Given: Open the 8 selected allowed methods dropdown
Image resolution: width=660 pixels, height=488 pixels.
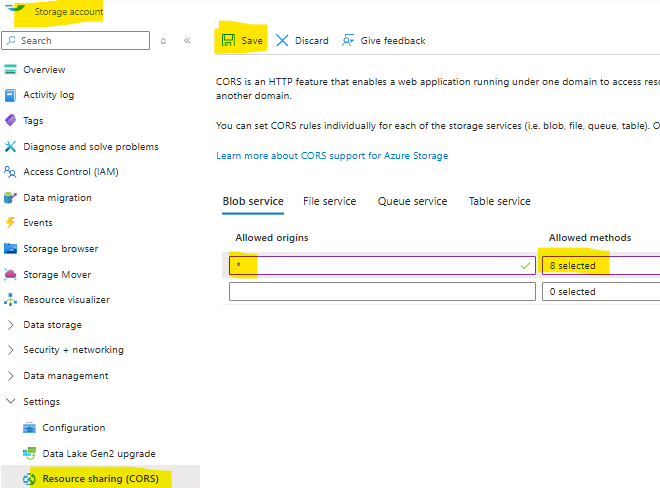Looking at the screenshot, I should (601, 266).
